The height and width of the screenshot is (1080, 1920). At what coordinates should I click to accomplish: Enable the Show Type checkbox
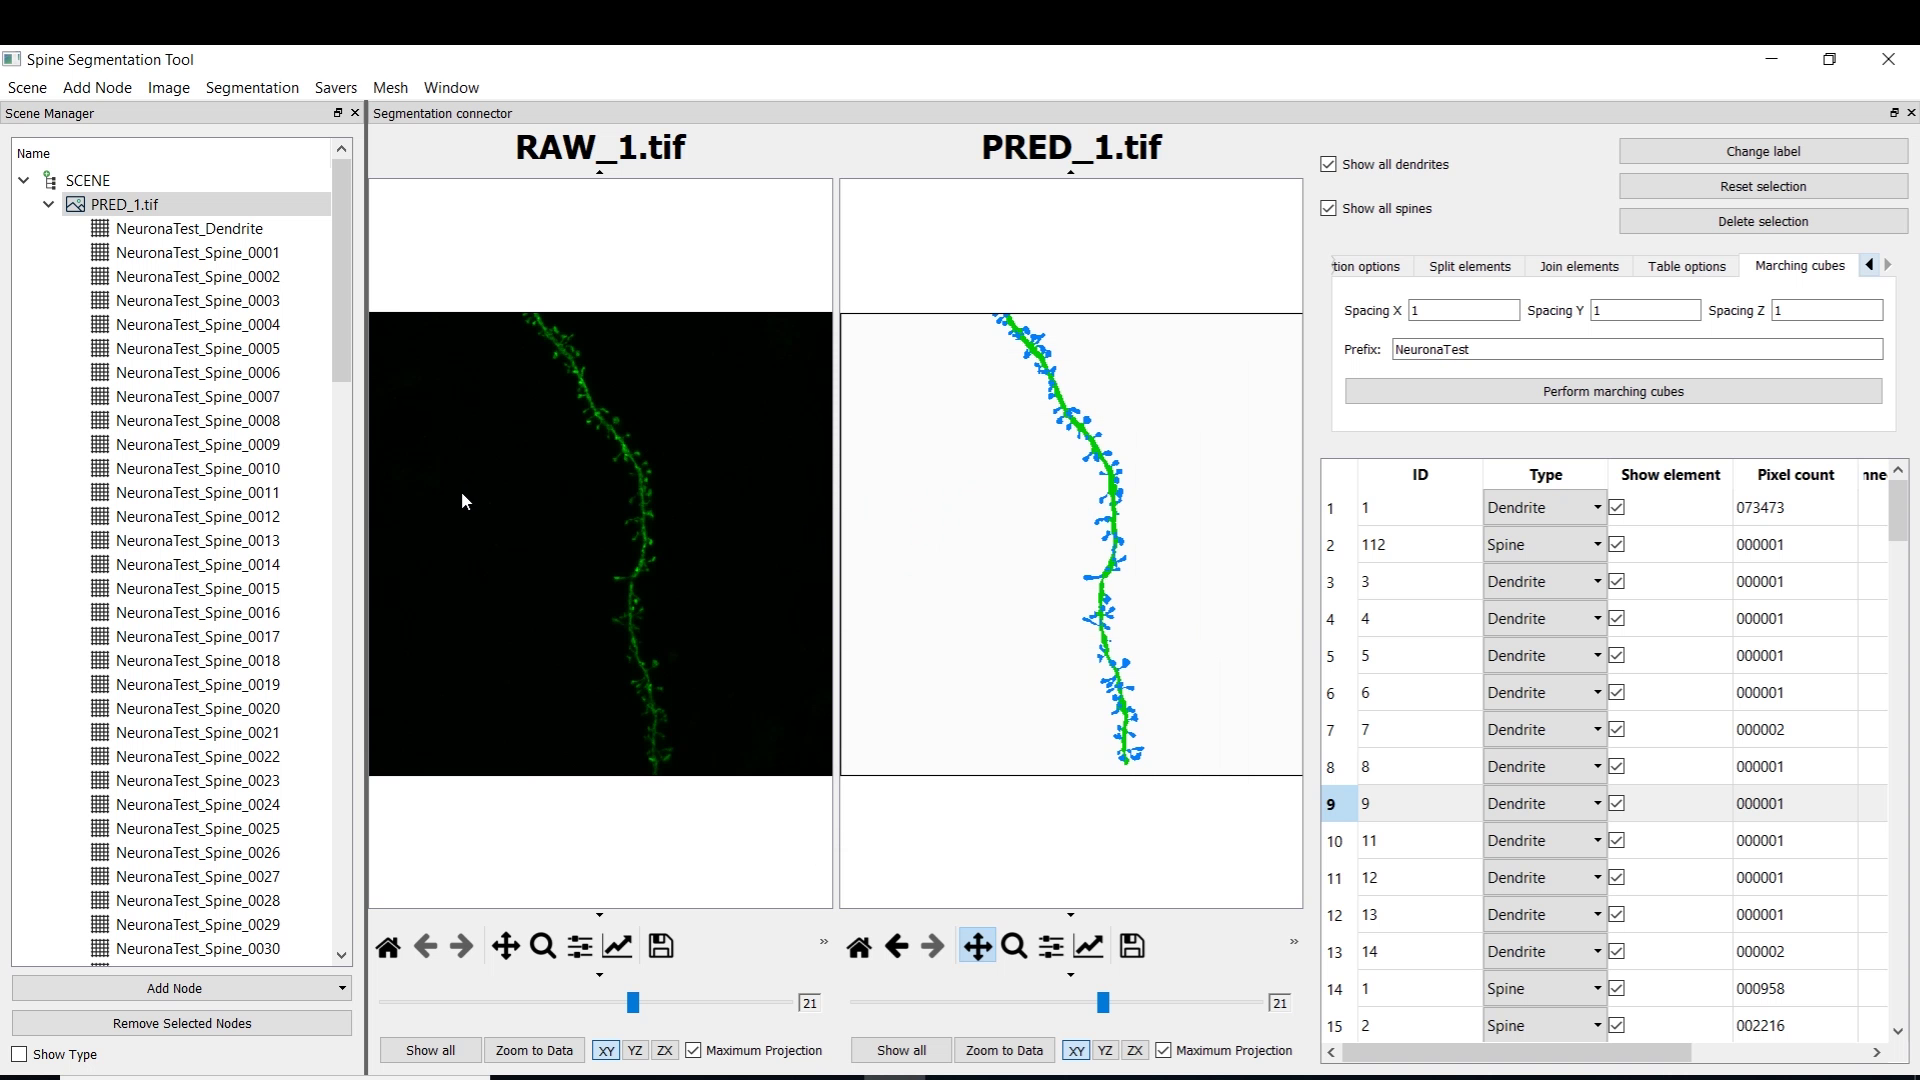point(19,1054)
